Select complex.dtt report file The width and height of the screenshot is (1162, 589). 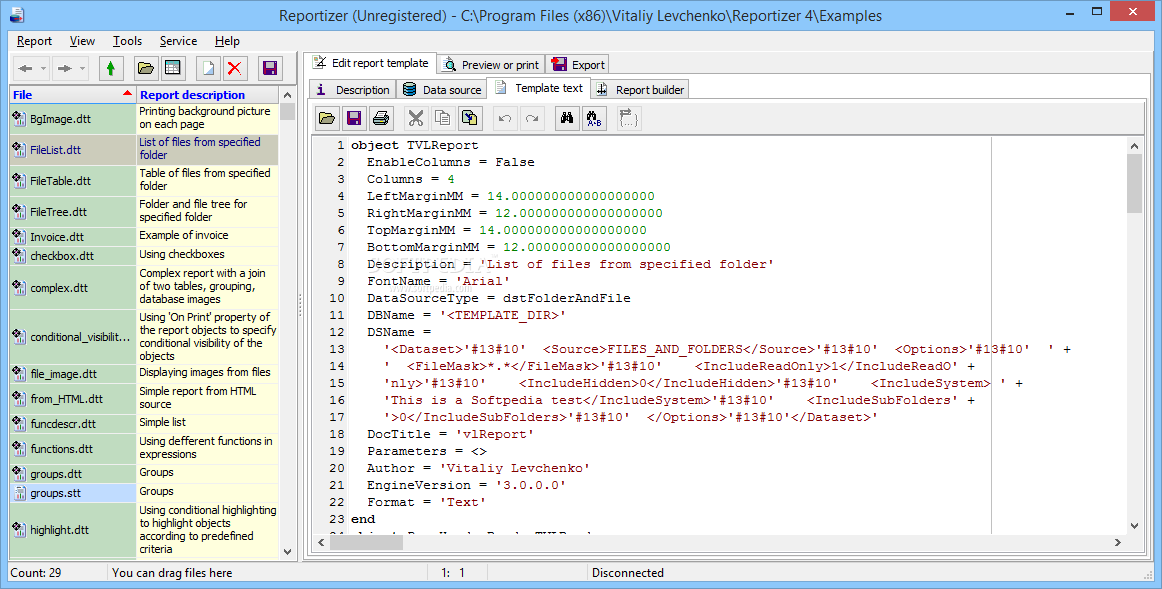click(73, 287)
